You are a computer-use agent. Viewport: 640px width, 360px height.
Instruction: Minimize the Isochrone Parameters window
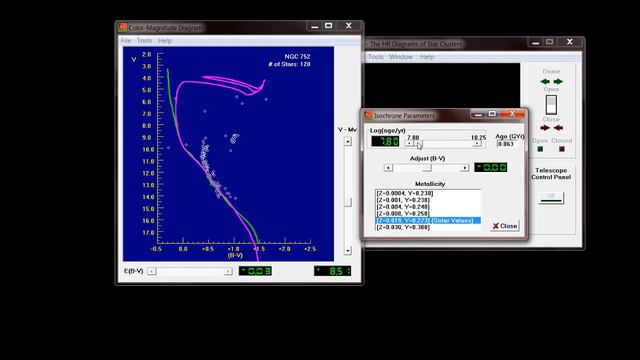pyautogui.click(x=478, y=114)
